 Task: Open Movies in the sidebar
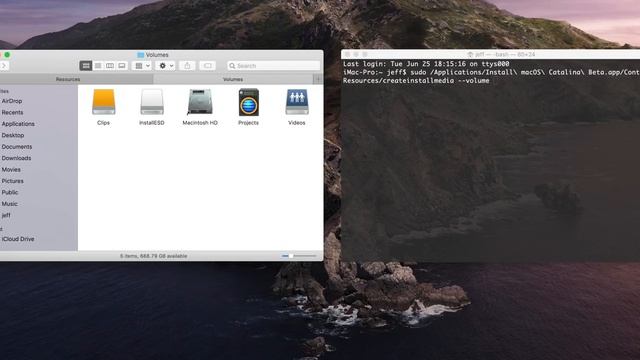point(11,169)
